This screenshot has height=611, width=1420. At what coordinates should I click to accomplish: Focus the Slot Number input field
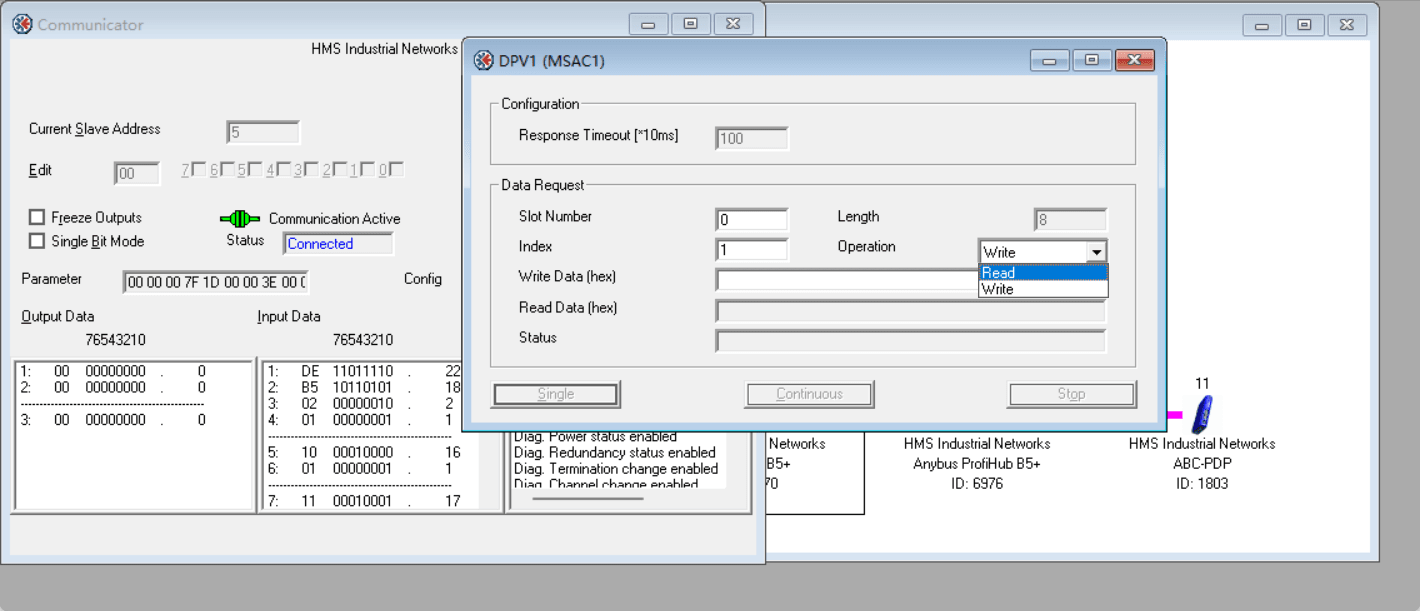pos(752,220)
